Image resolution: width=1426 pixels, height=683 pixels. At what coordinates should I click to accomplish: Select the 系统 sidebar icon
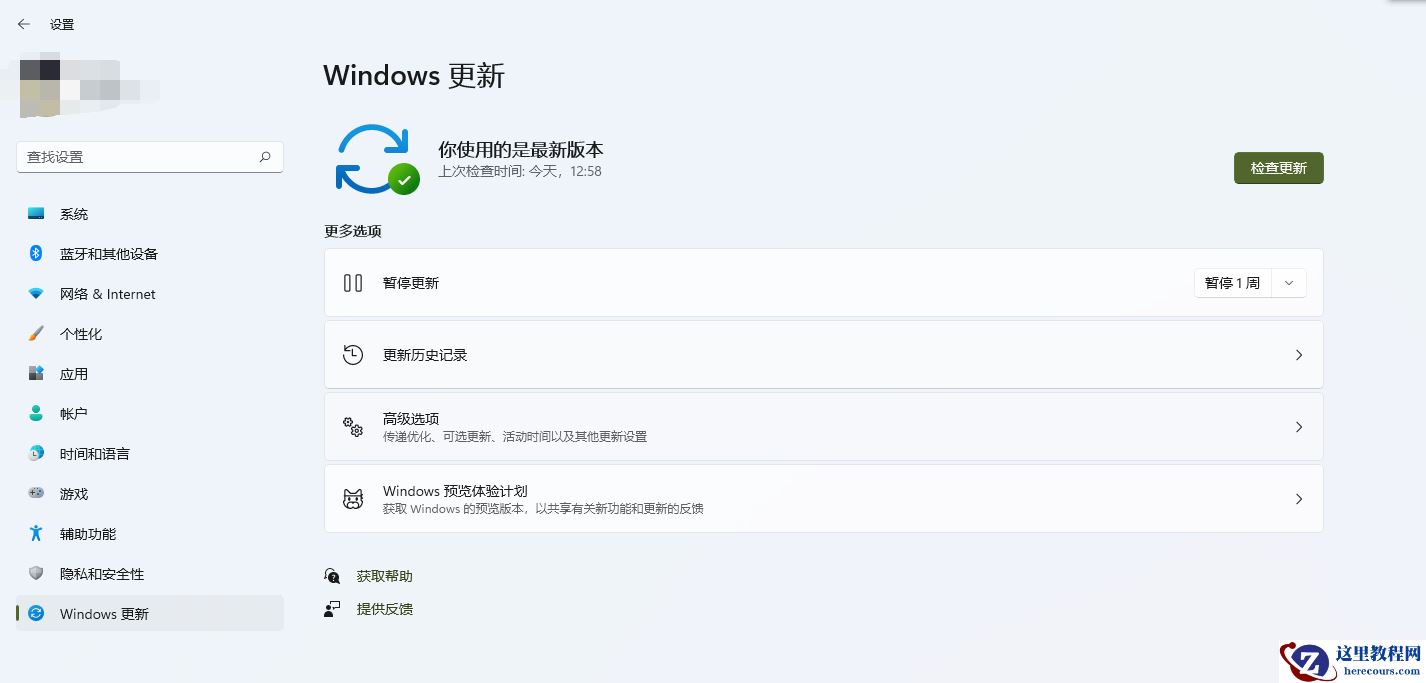pyautogui.click(x=37, y=213)
